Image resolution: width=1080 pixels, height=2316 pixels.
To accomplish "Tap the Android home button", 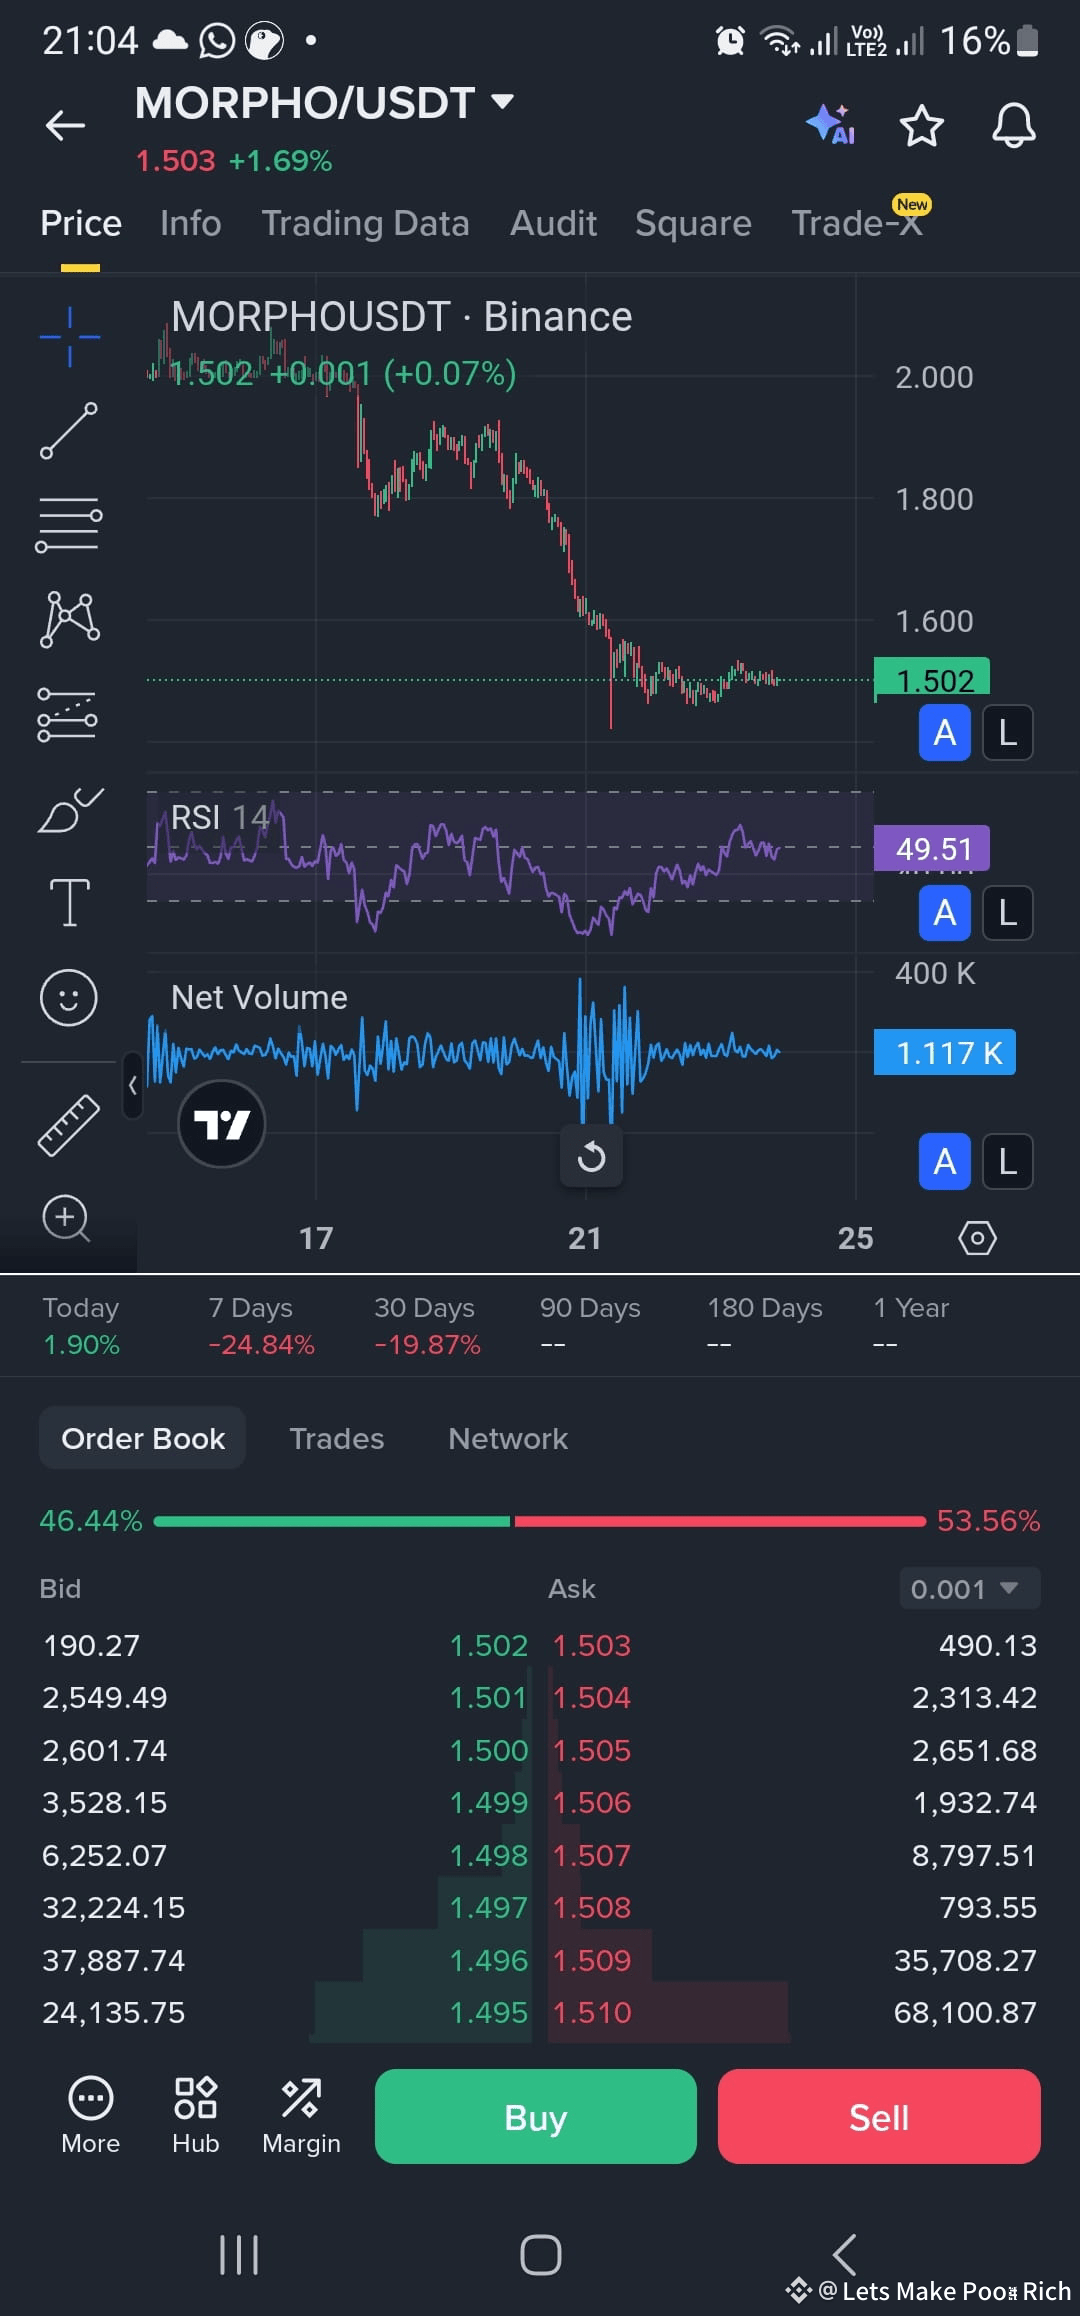I will pyautogui.click(x=540, y=2254).
